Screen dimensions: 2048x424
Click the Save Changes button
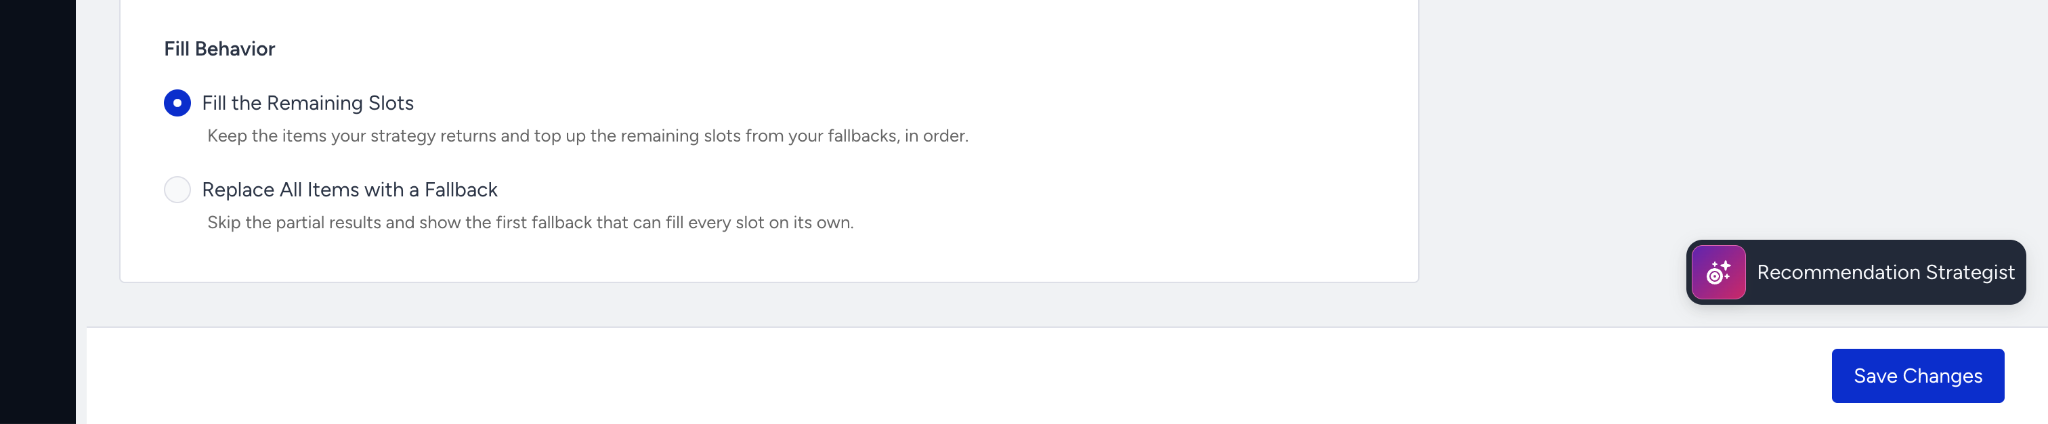[x=1918, y=376]
